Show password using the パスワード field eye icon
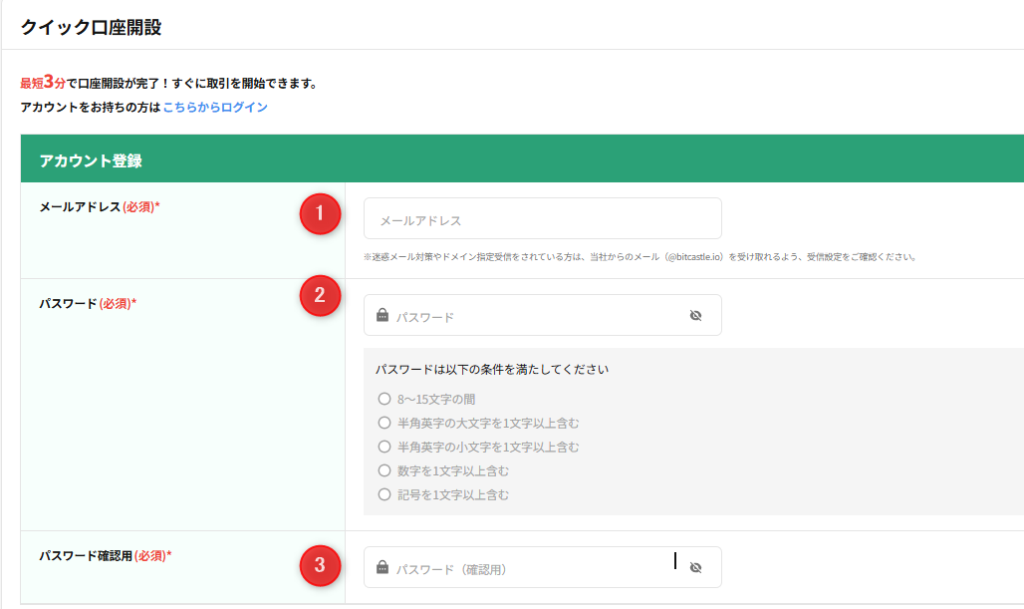1024x609 pixels. coord(696,316)
